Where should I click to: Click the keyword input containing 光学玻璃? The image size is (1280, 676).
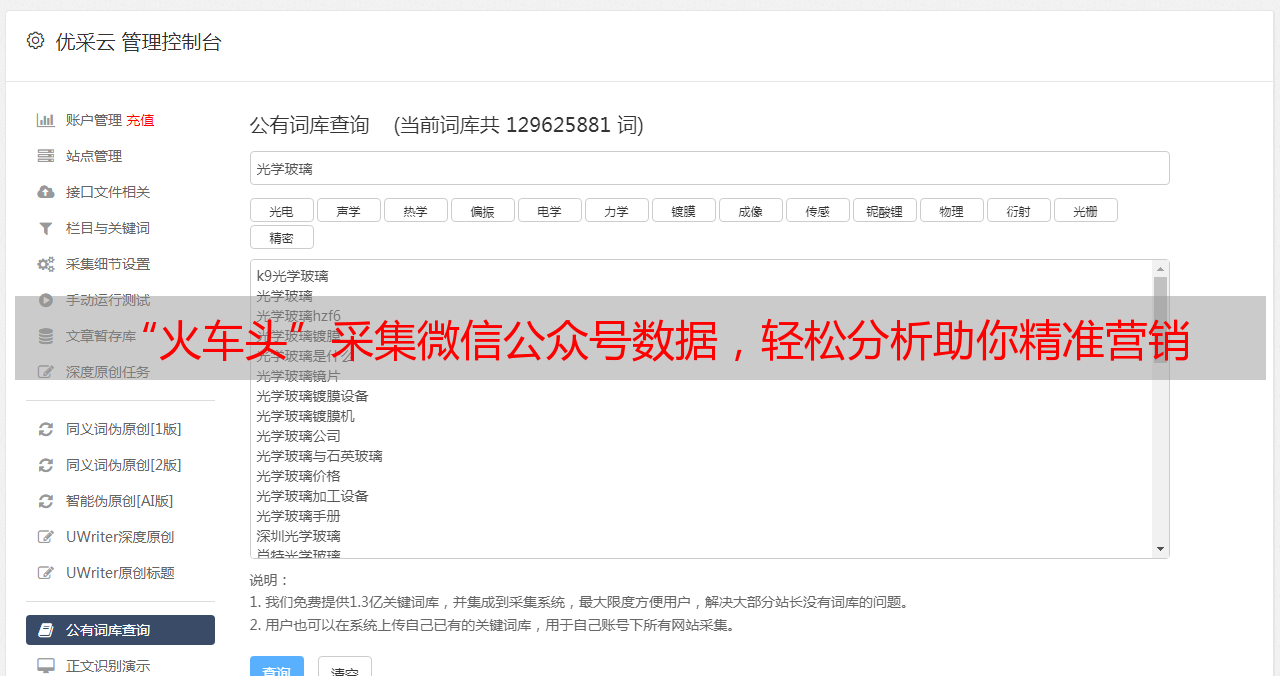[x=709, y=168]
